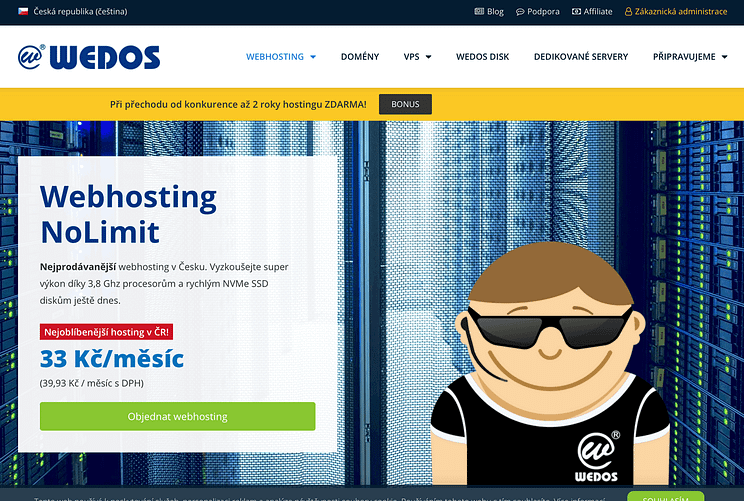Image resolution: width=744 pixels, height=501 pixels.
Task: Expand the PŘIPRAVUJEME dropdown arrow
Action: 725,57
